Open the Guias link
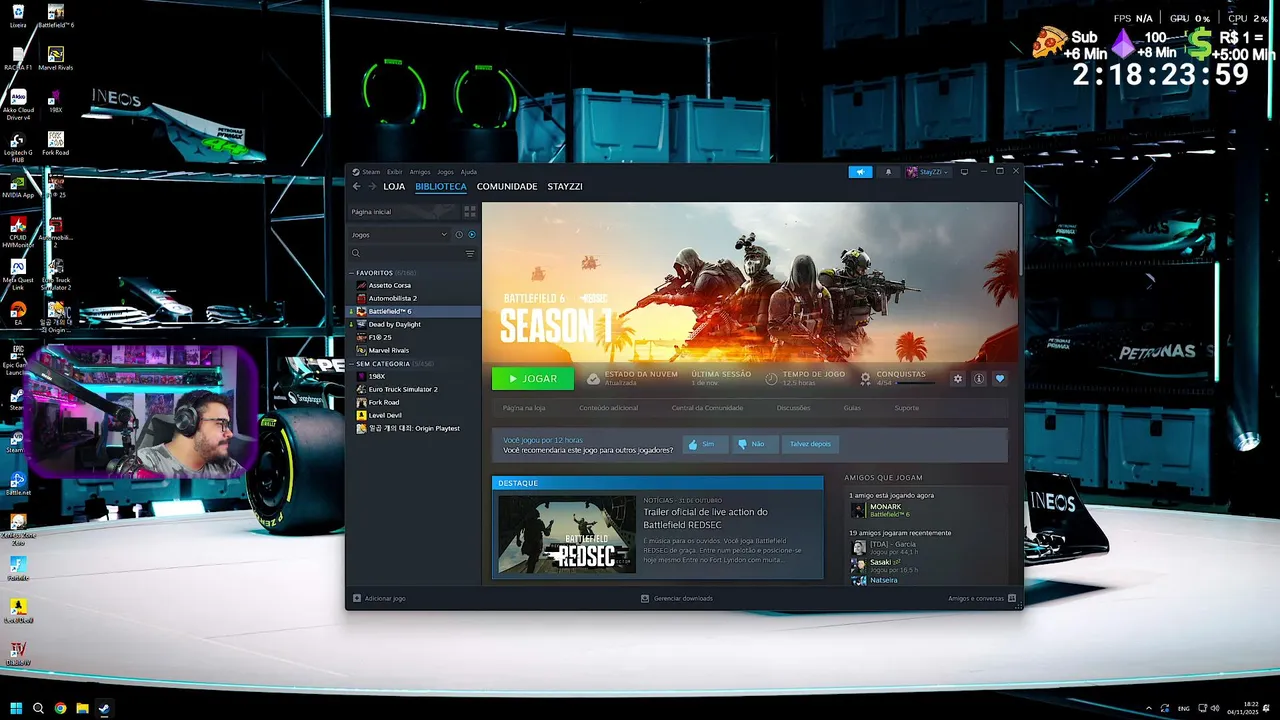Image resolution: width=1280 pixels, height=720 pixels. click(852, 408)
